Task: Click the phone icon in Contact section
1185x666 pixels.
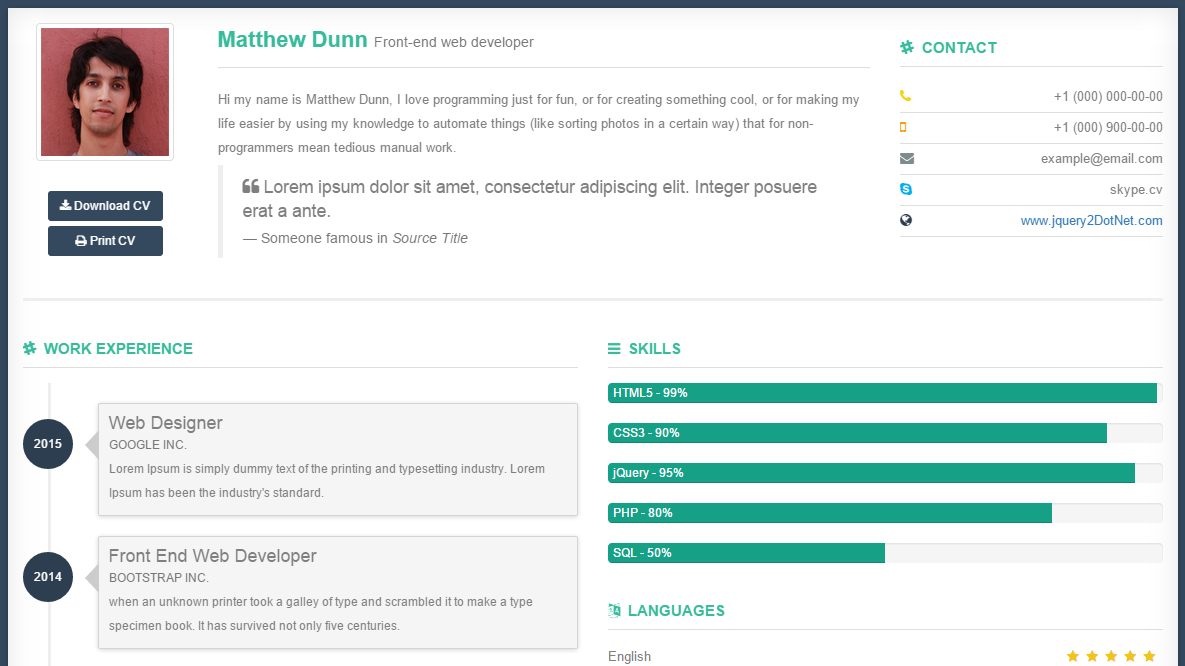Action: (x=907, y=95)
